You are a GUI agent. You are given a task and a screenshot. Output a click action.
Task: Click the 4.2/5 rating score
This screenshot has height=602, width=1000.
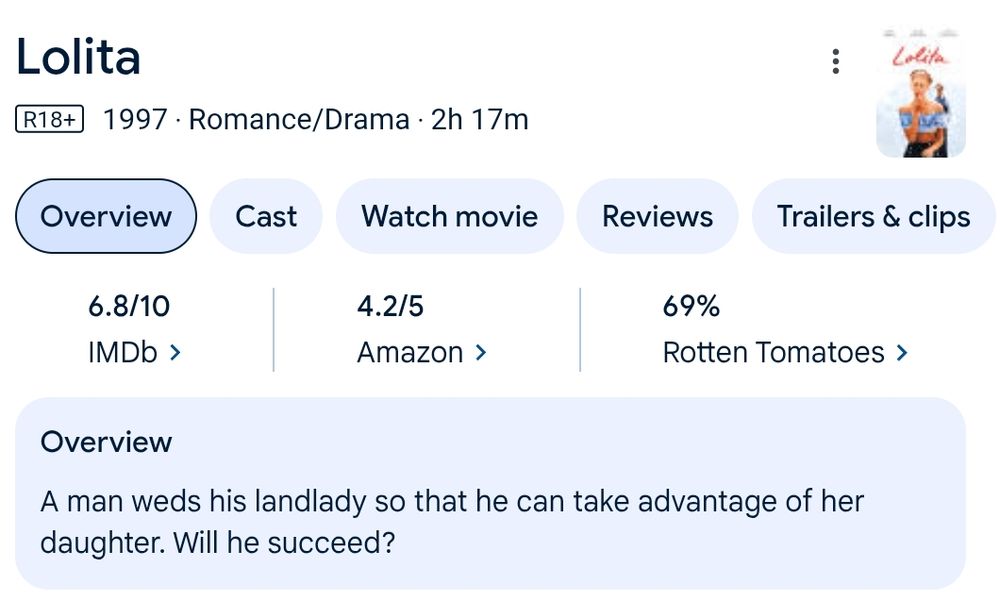click(x=390, y=306)
